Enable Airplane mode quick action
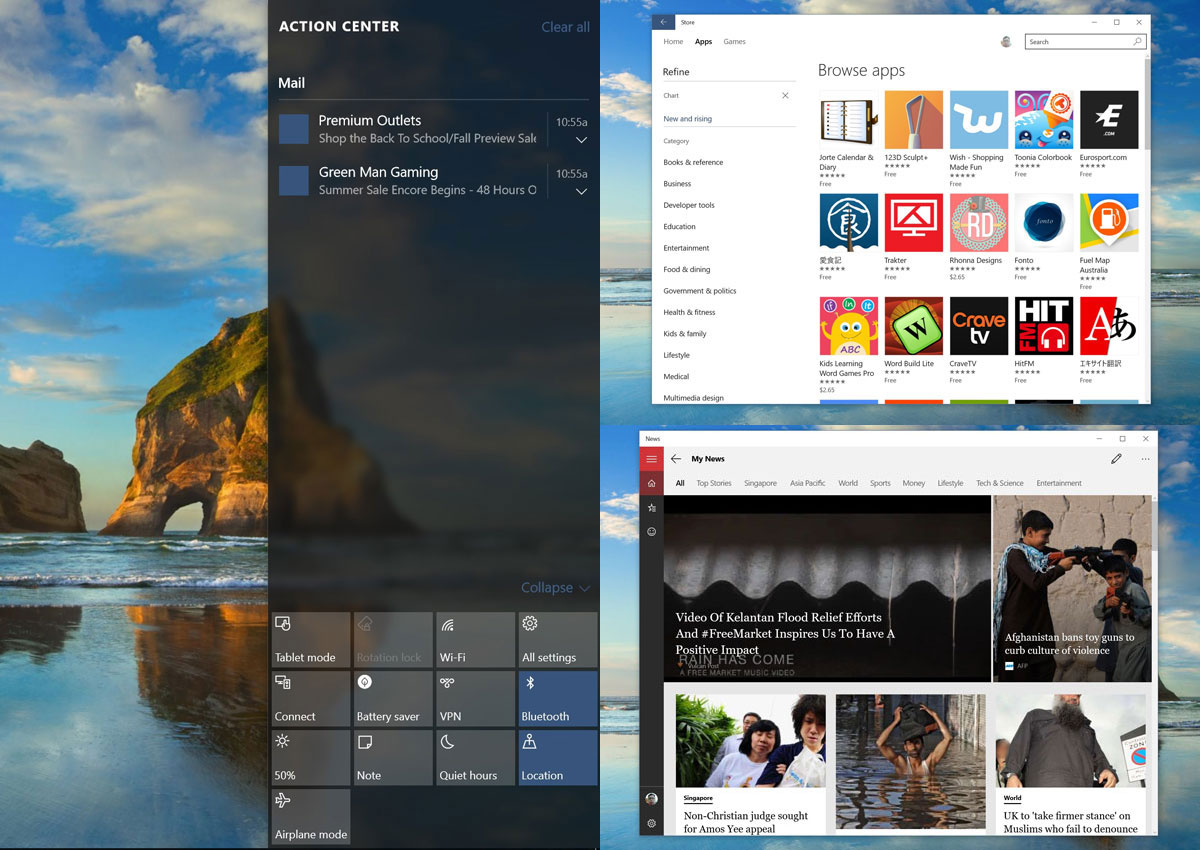Screen dimensions: 1200x850 coord(311,817)
